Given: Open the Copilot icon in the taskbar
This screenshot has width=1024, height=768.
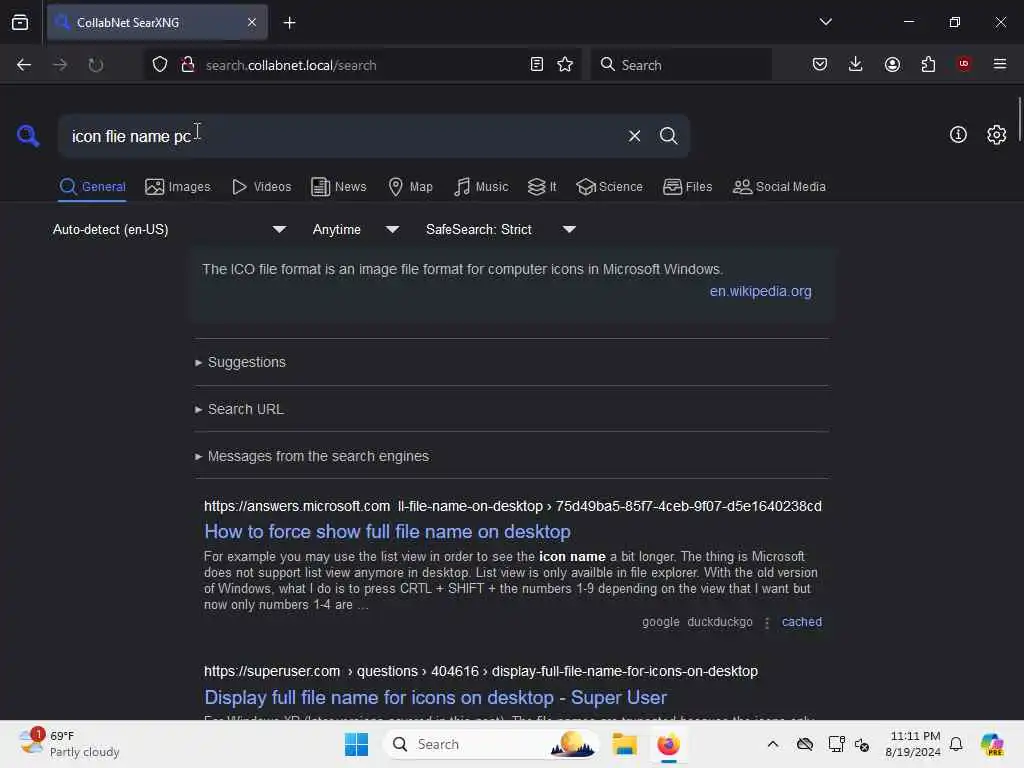Looking at the screenshot, I should click(x=992, y=744).
